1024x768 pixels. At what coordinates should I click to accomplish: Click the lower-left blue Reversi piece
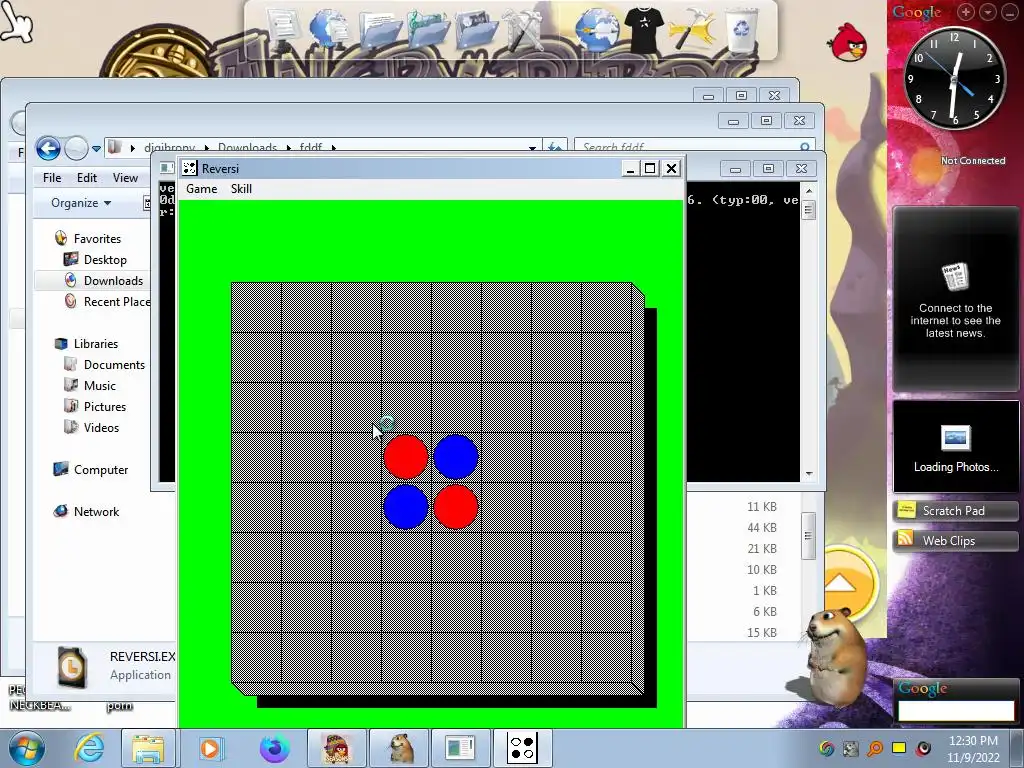click(x=406, y=507)
